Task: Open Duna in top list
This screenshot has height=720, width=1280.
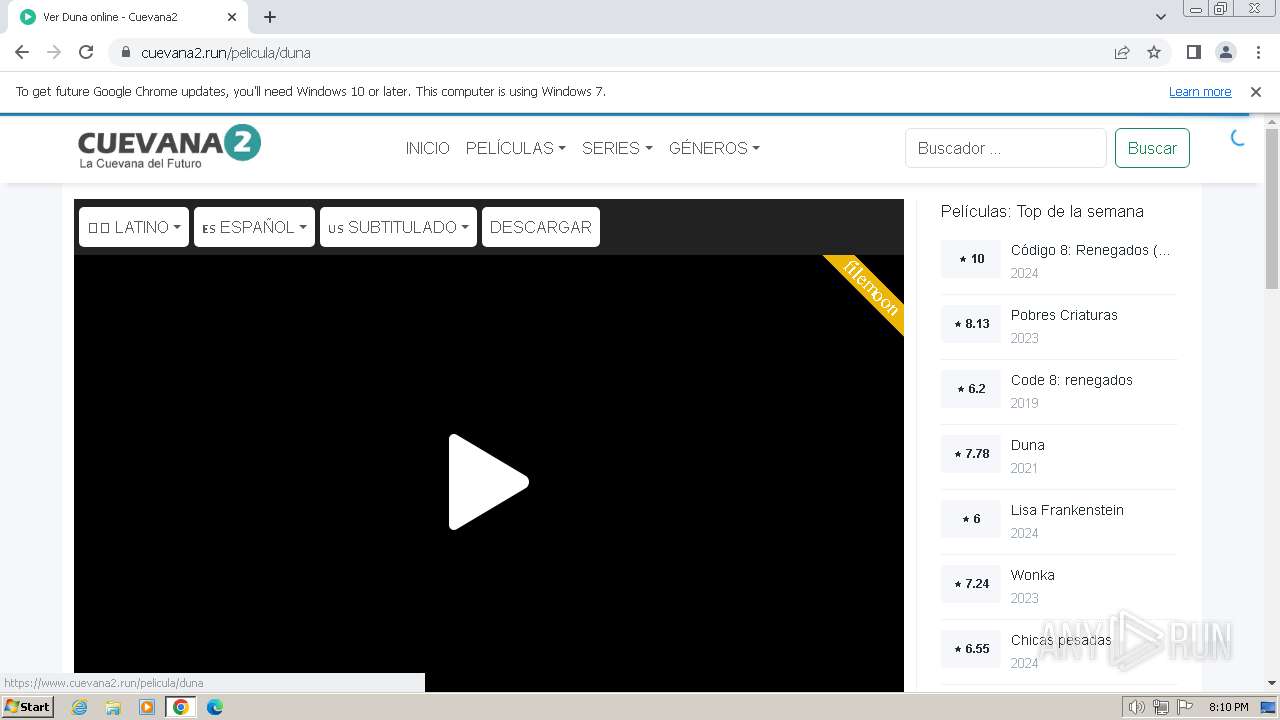Action: click(1027, 445)
